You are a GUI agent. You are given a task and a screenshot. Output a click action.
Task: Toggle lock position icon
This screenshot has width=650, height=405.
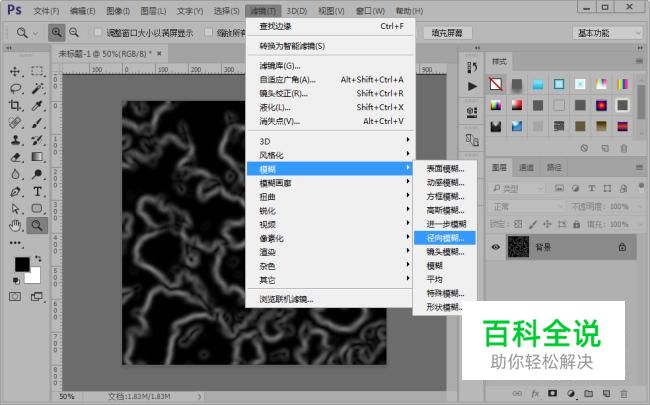pos(547,224)
